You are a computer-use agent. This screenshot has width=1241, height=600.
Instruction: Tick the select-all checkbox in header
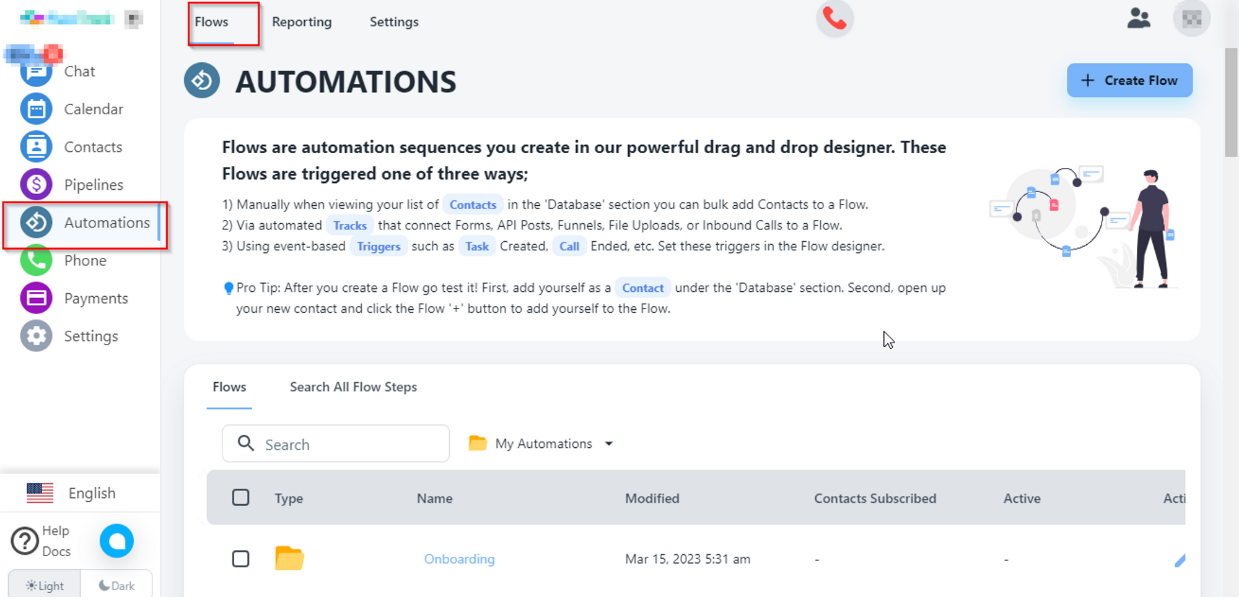click(240, 498)
